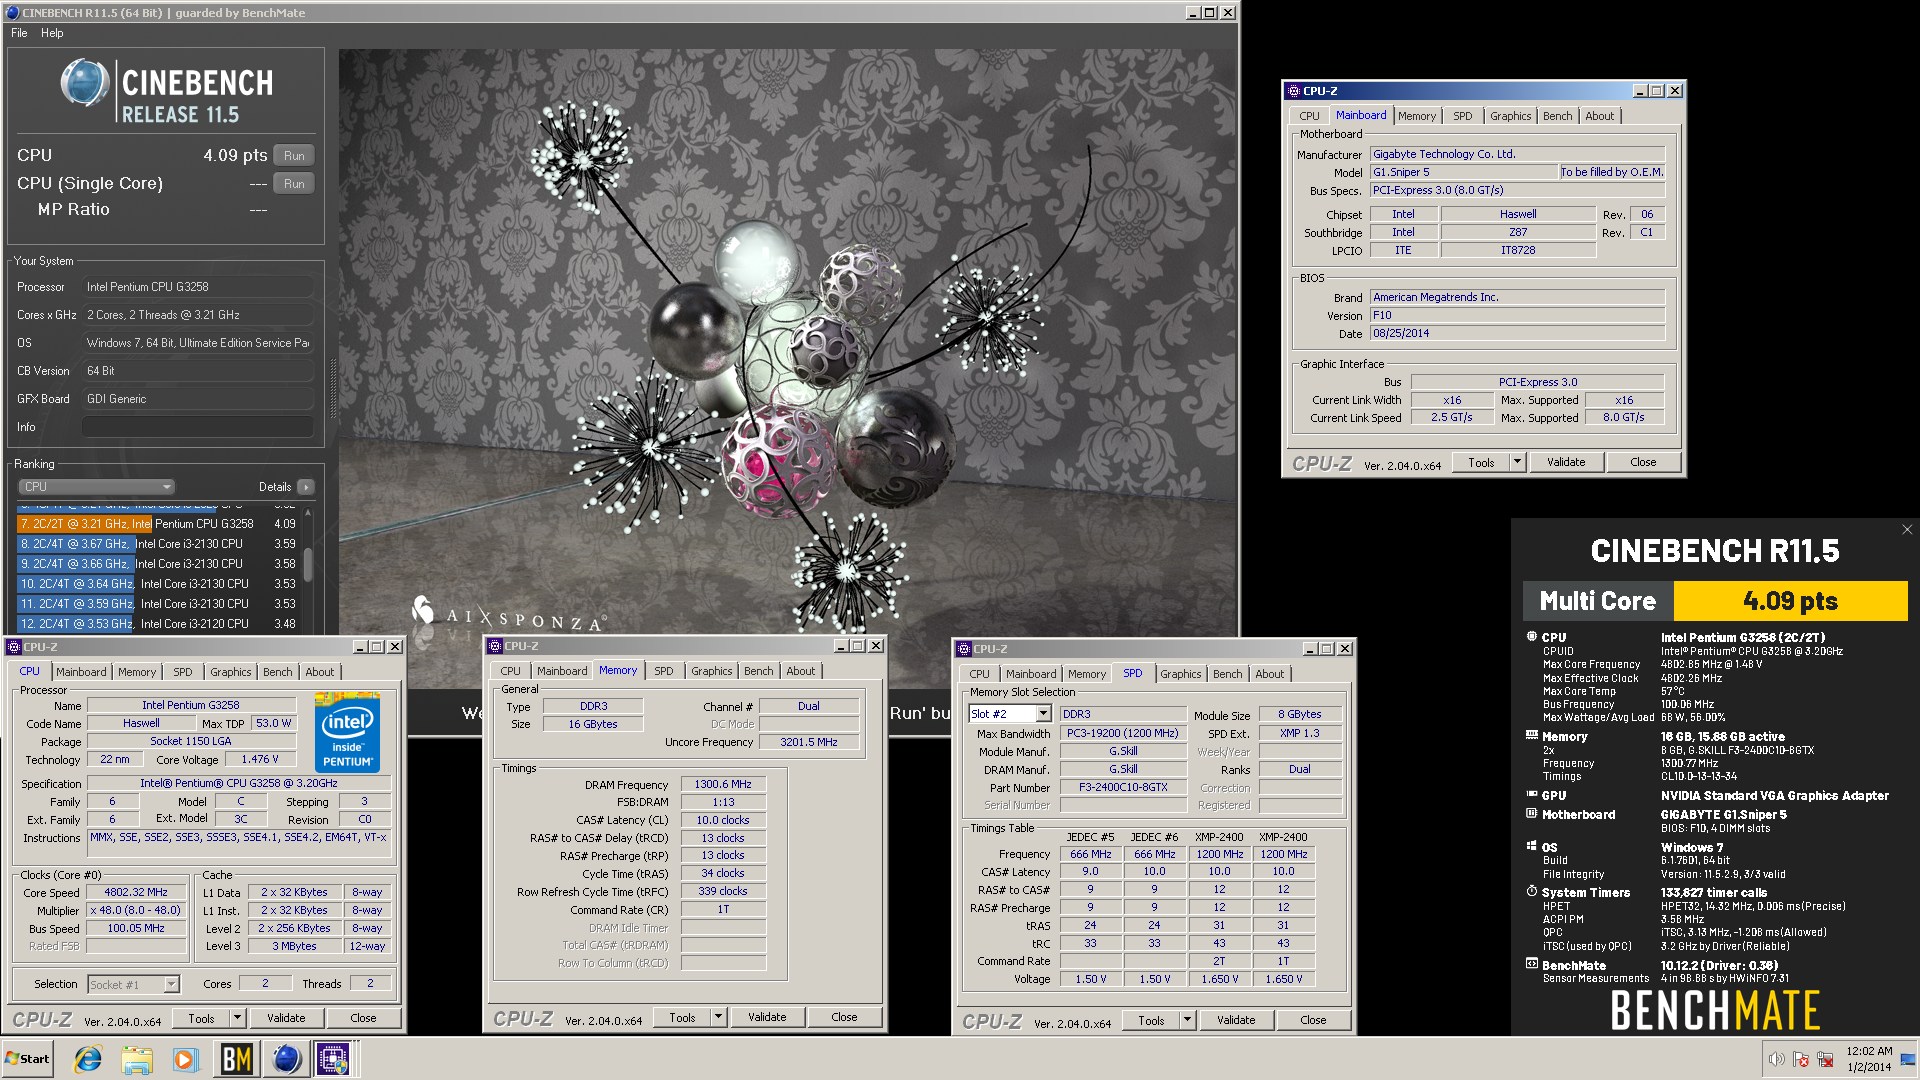The height and width of the screenshot is (1080, 1920).
Task: Click Close in CPU-Z SPD window
Action: click(x=1313, y=1020)
